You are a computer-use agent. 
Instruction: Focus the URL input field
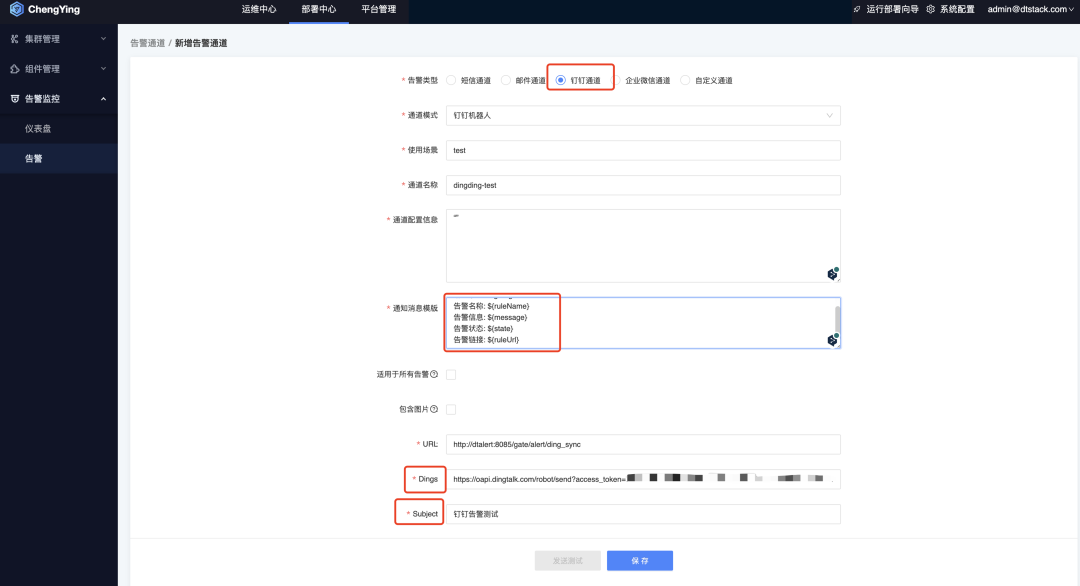(643, 444)
